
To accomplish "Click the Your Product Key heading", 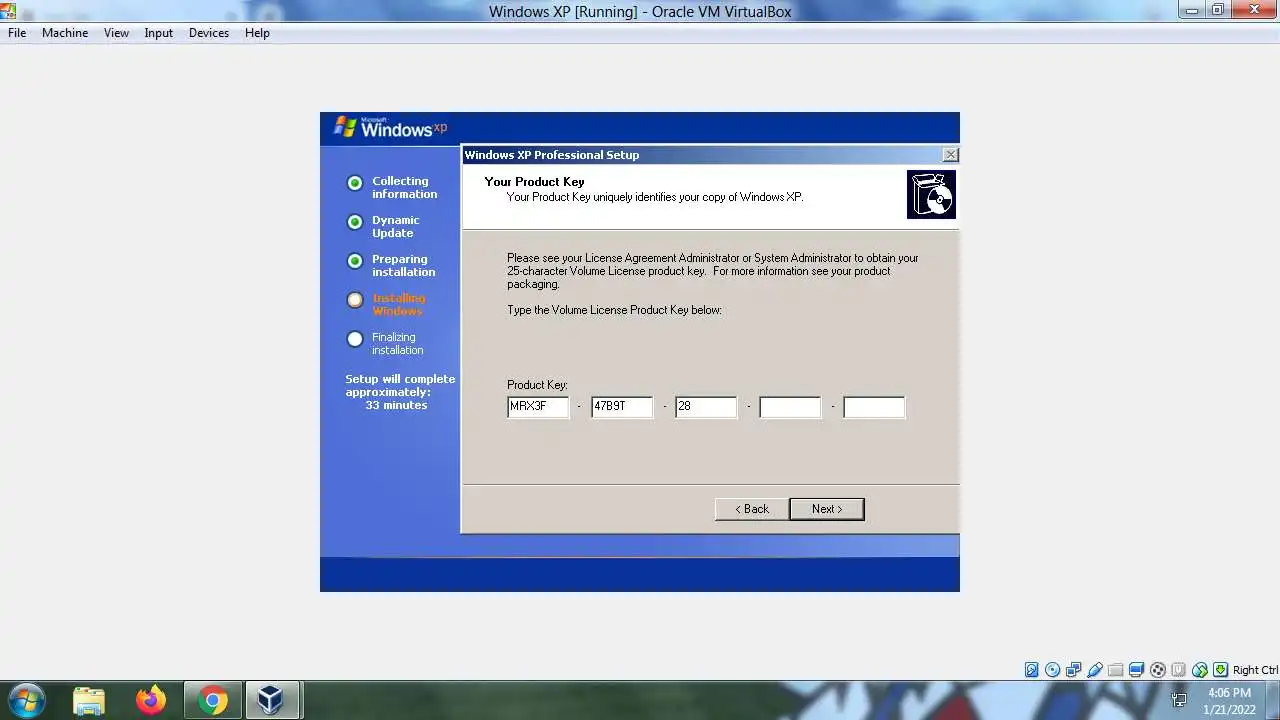I will [x=534, y=182].
